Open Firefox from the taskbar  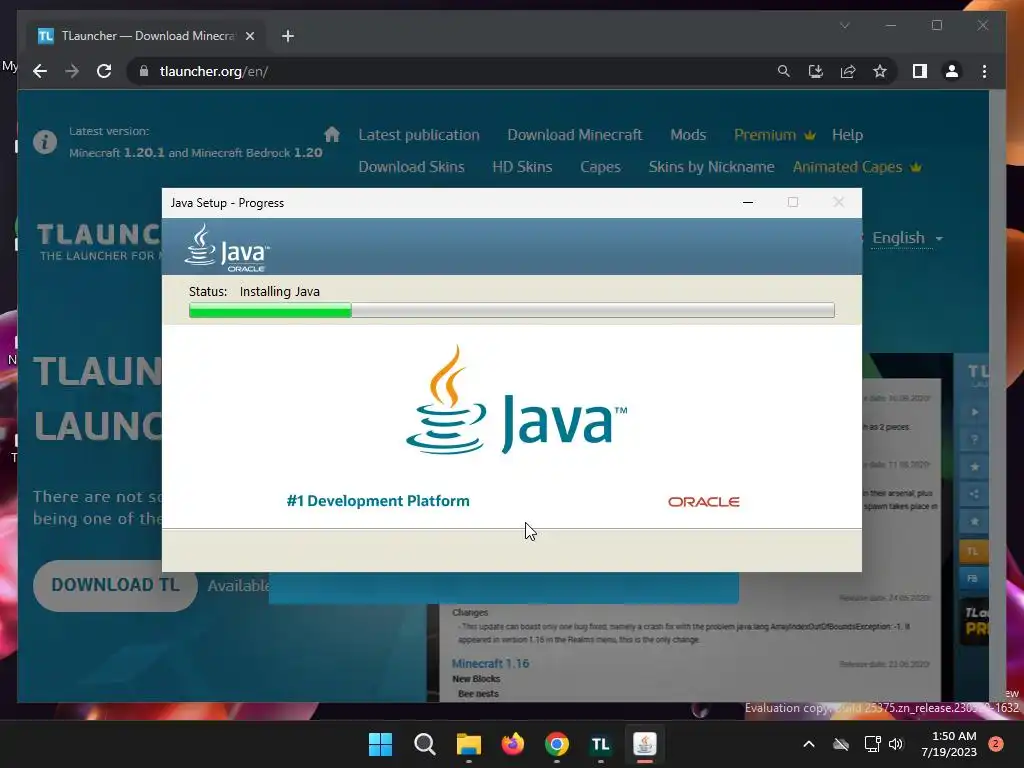pyautogui.click(x=513, y=744)
